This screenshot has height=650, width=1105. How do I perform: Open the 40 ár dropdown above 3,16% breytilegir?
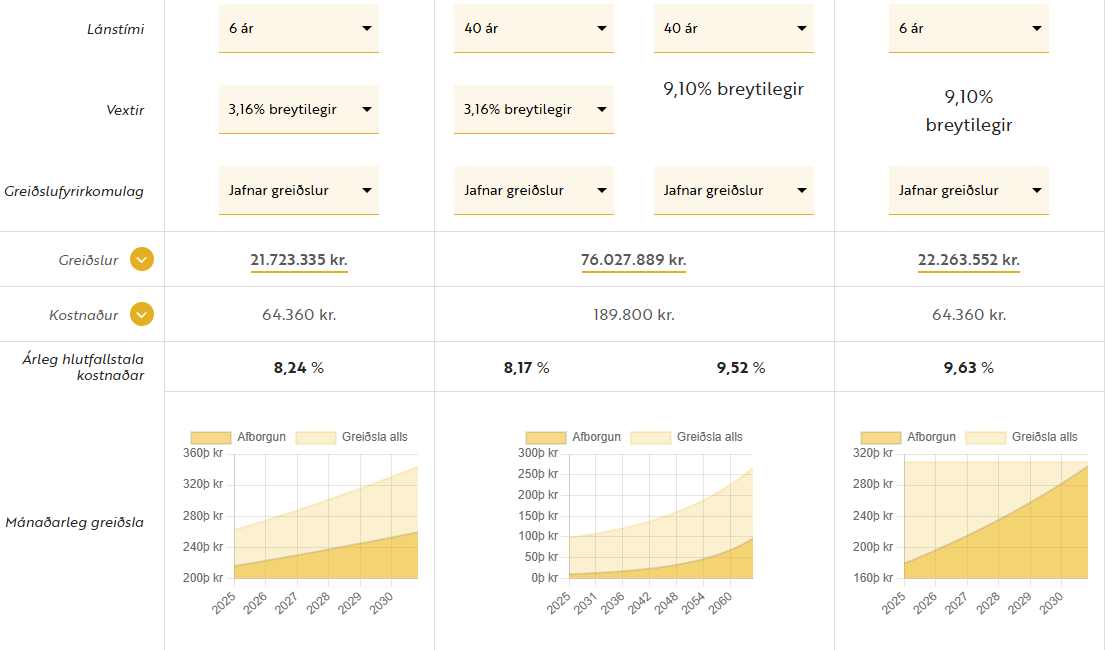[533, 28]
